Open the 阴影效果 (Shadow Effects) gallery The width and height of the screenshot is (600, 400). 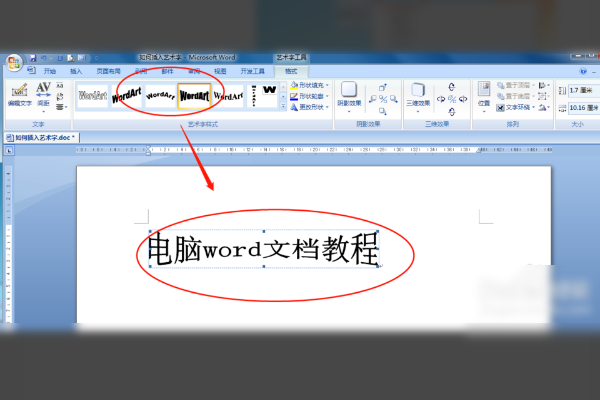pos(349,97)
